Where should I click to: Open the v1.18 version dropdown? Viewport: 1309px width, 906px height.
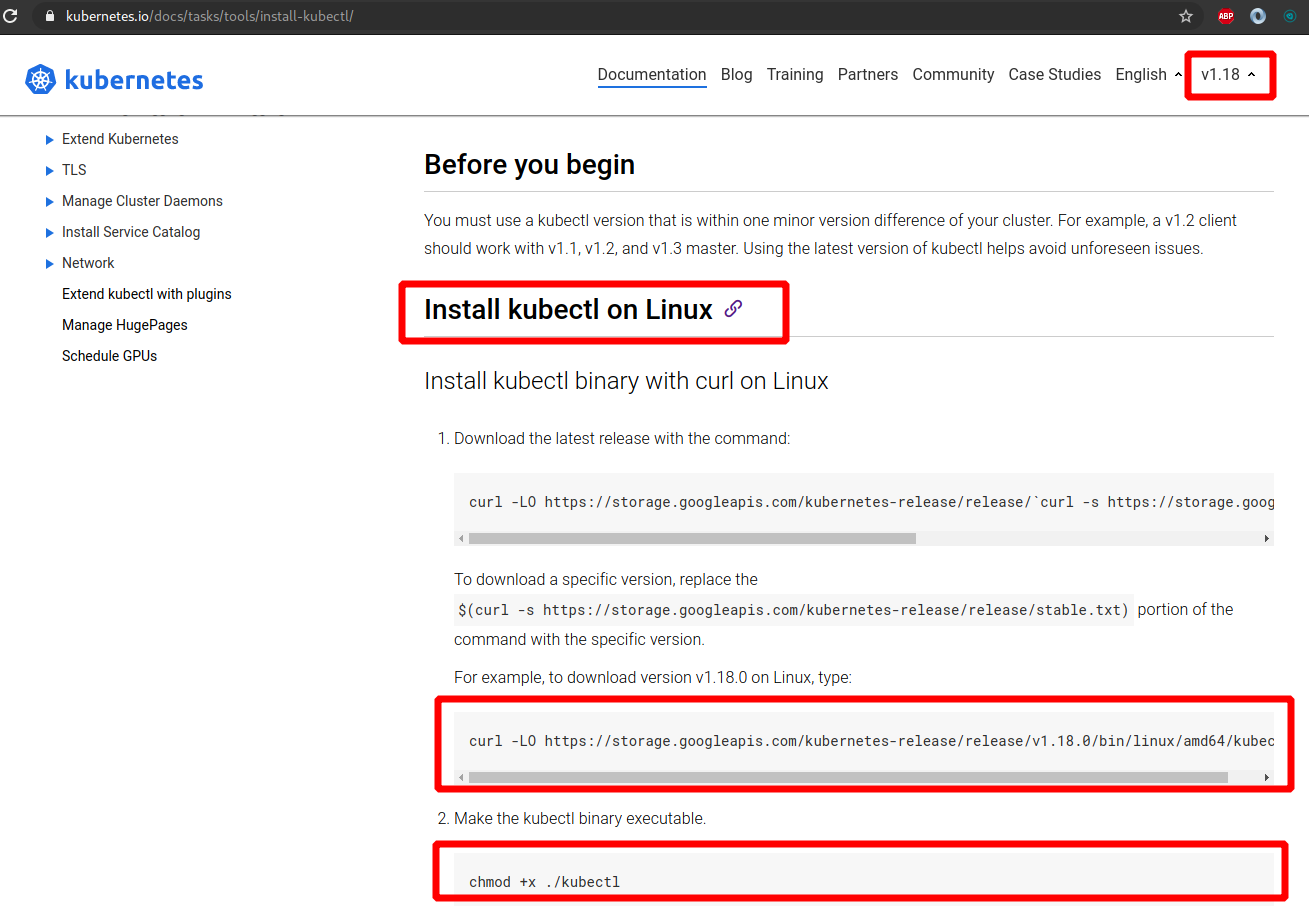(1229, 75)
